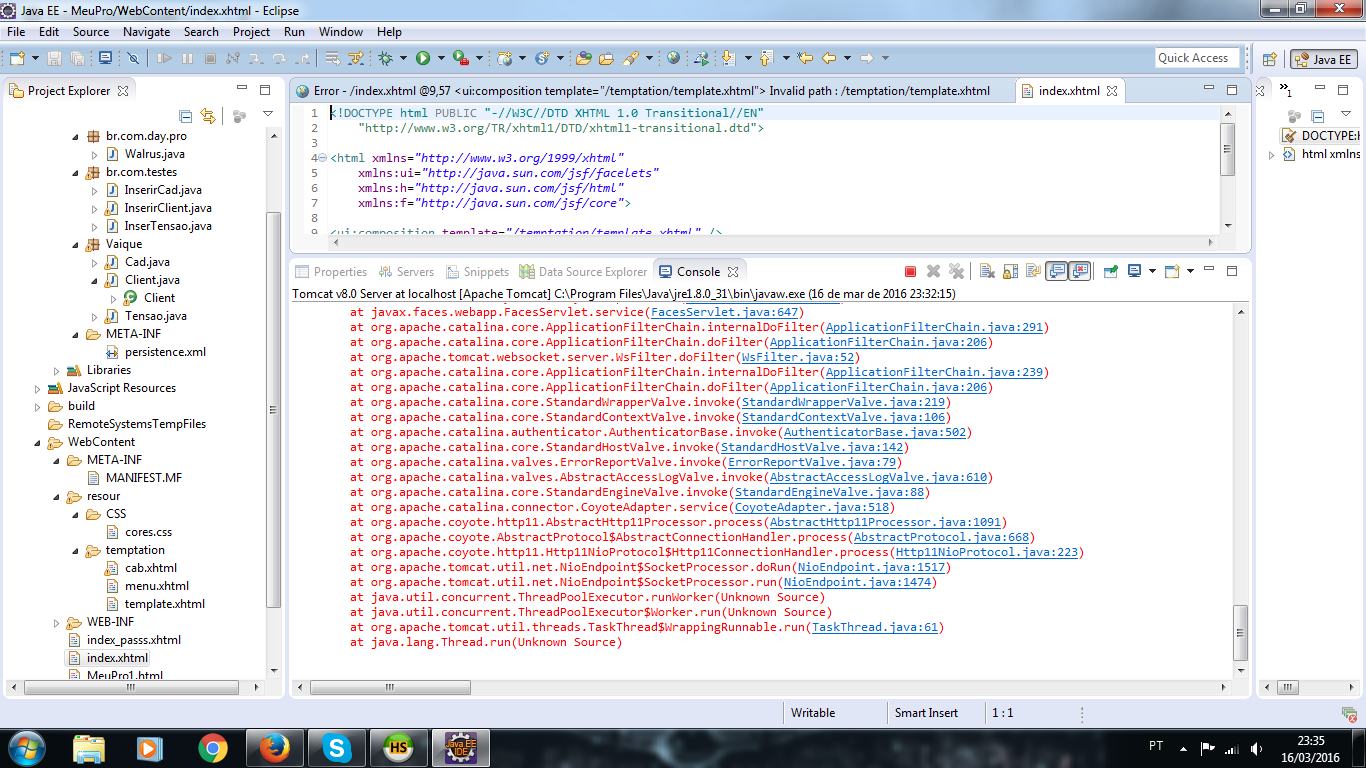Expand WEB-INF folder node

[57, 622]
